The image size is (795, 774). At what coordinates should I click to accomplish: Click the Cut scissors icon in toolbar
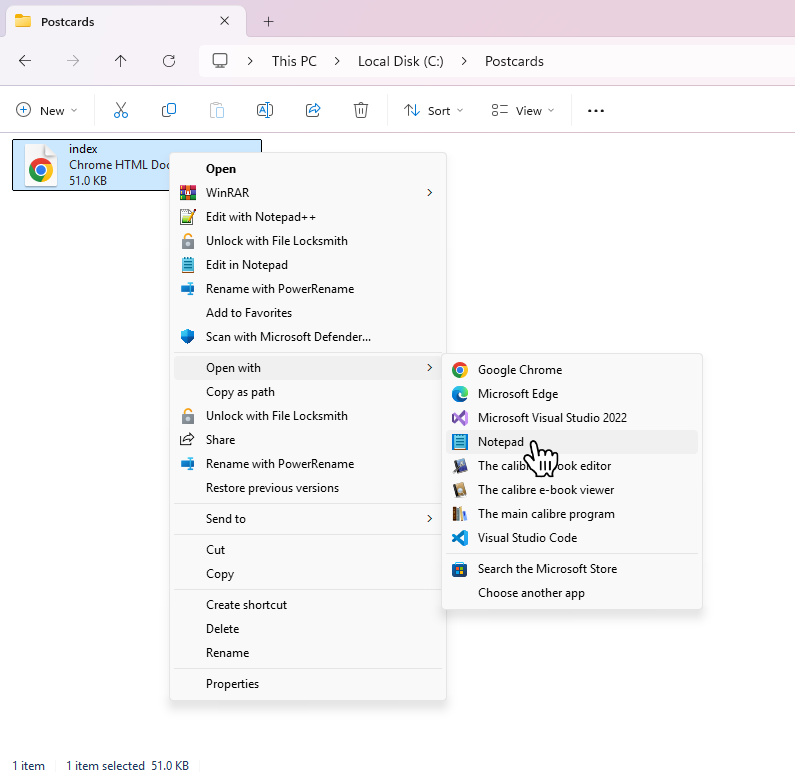(121, 111)
